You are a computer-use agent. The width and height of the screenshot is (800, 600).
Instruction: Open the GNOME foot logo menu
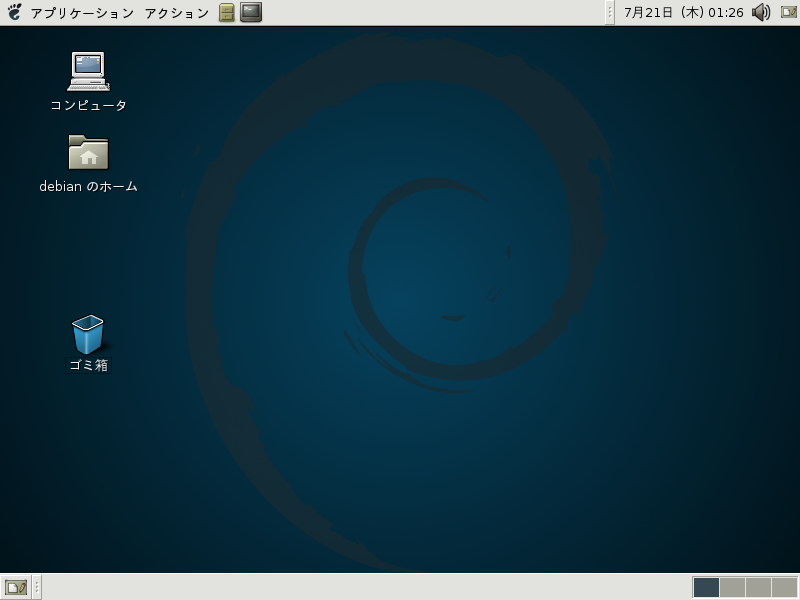(x=15, y=12)
